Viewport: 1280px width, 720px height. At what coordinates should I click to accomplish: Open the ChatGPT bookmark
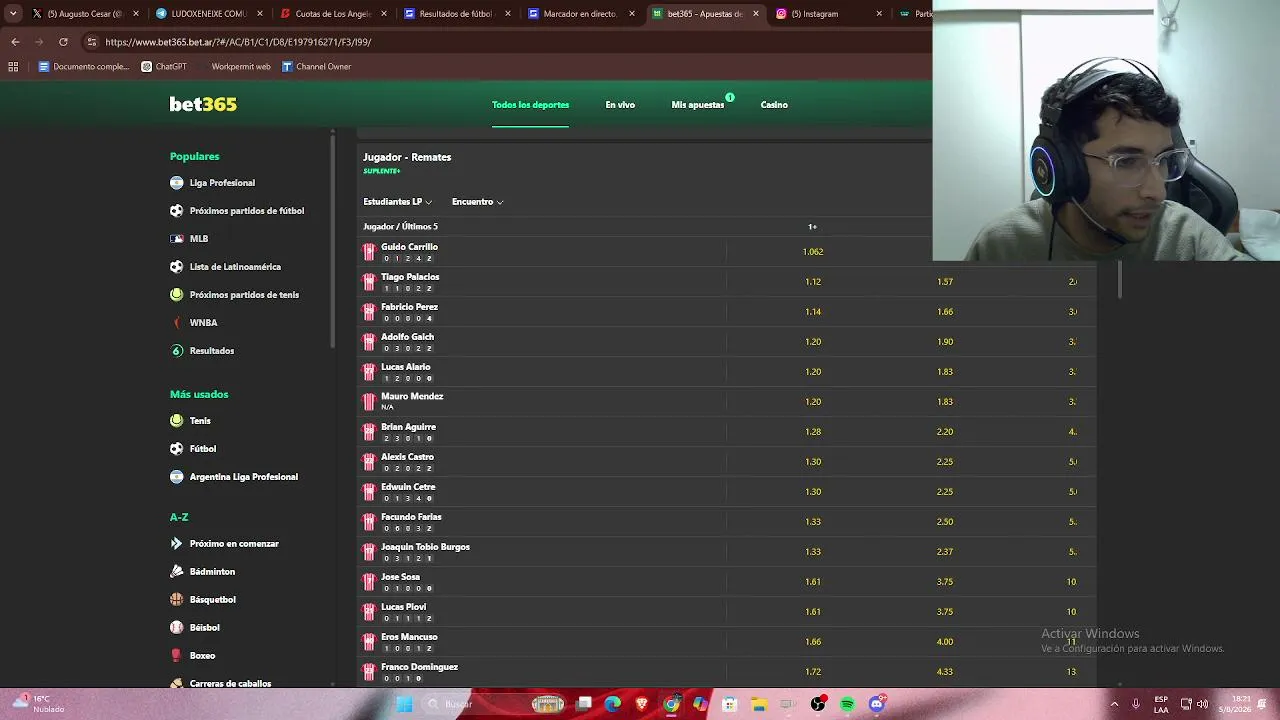coord(164,67)
